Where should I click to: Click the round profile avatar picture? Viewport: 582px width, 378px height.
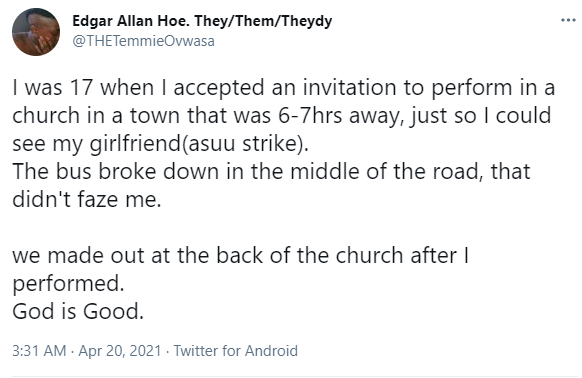tap(36, 32)
